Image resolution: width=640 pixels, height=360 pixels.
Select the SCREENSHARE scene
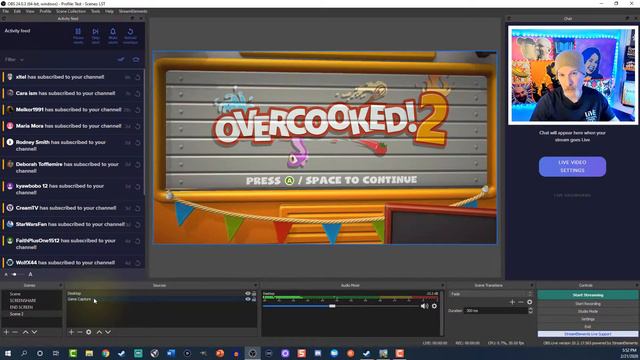point(23,300)
